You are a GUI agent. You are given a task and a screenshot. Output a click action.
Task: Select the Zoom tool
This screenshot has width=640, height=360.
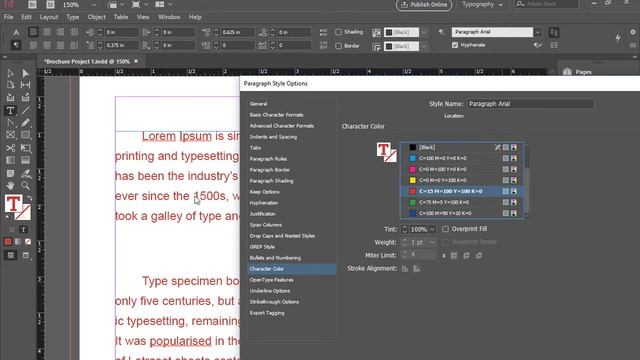pyautogui.click(x=25, y=186)
